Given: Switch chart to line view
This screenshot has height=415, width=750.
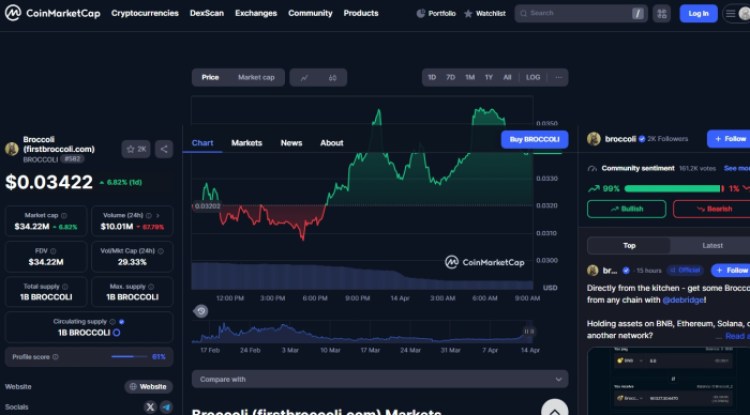Looking at the screenshot, I should pos(304,77).
